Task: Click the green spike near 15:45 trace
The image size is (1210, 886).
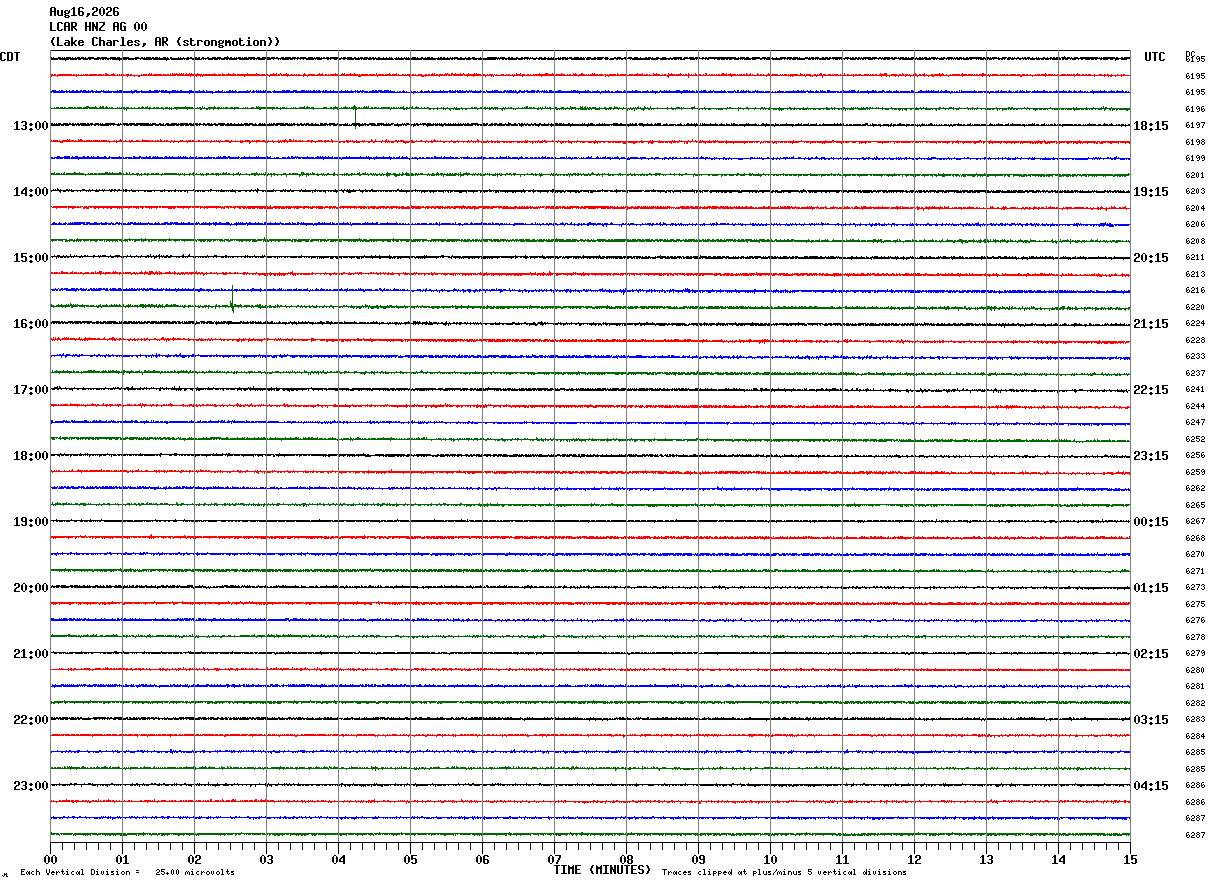Action: tap(233, 299)
